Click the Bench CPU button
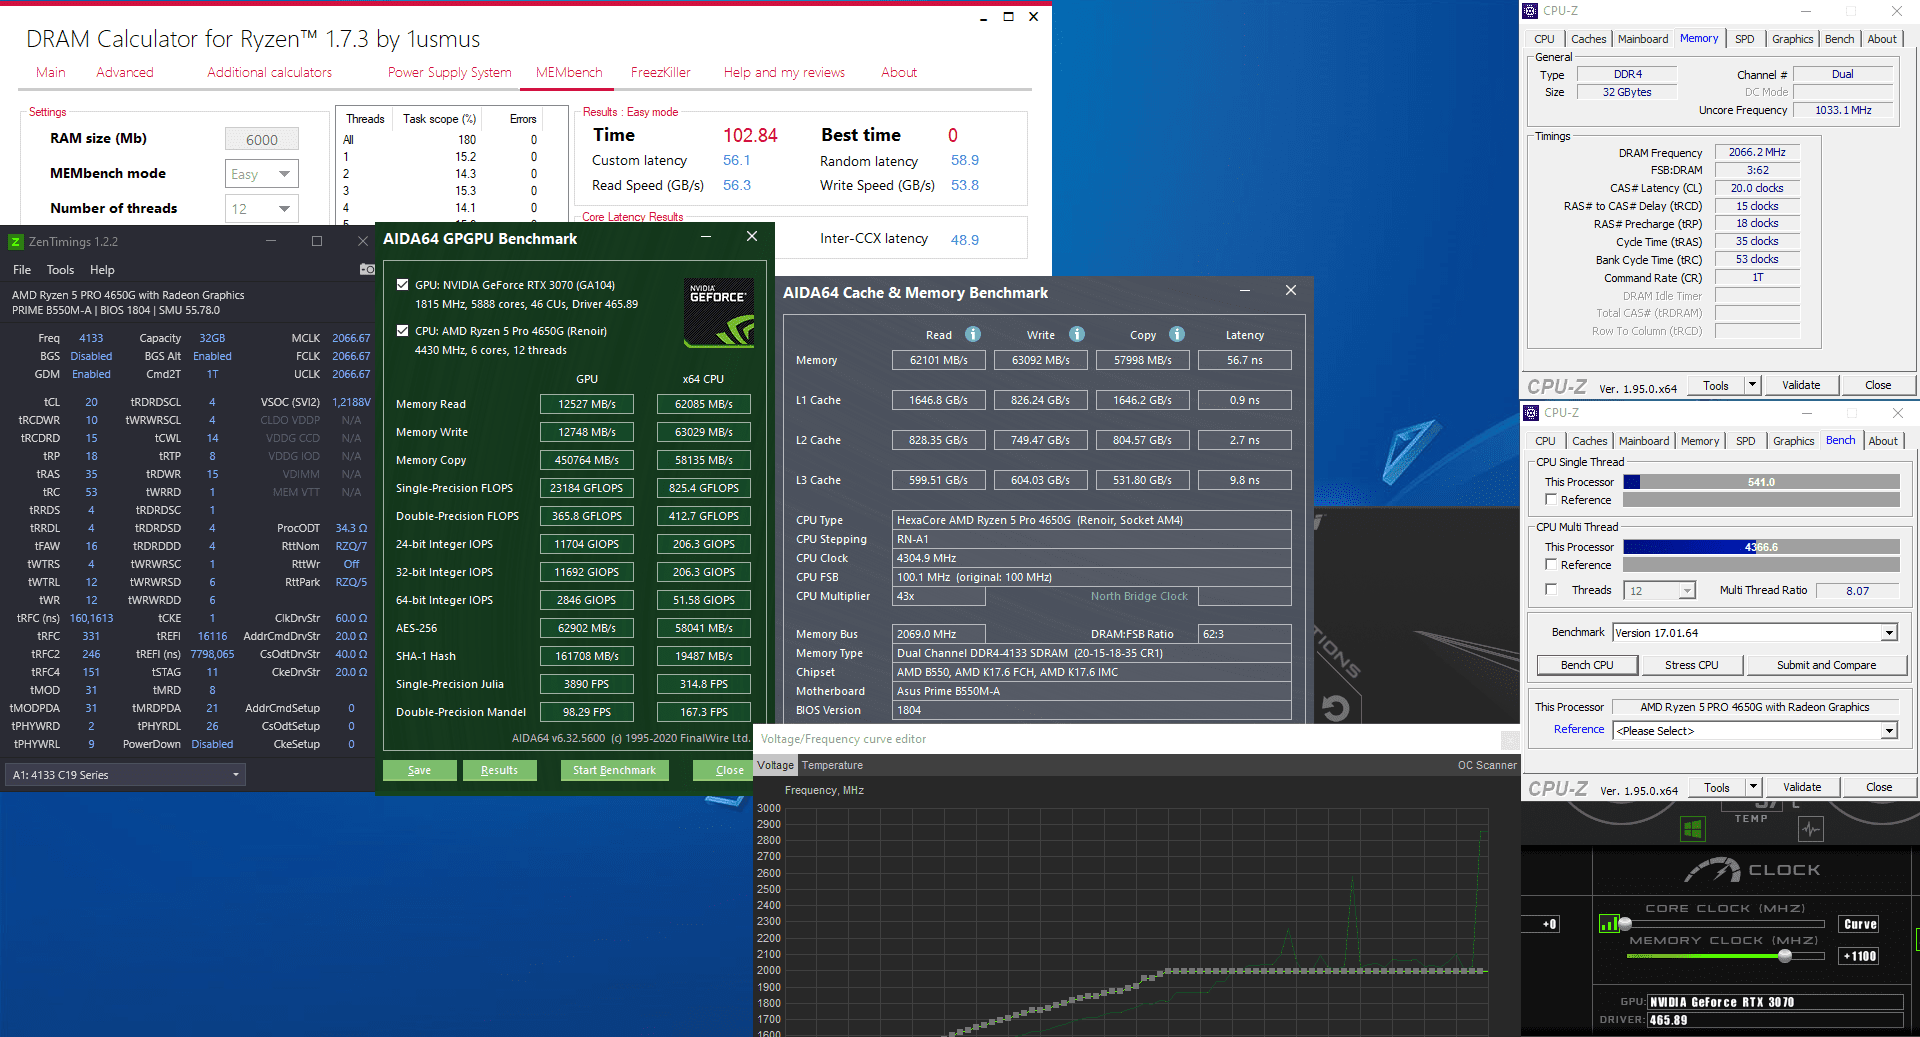Viewport: 1920px width, 1037px height. [1587, 665]
